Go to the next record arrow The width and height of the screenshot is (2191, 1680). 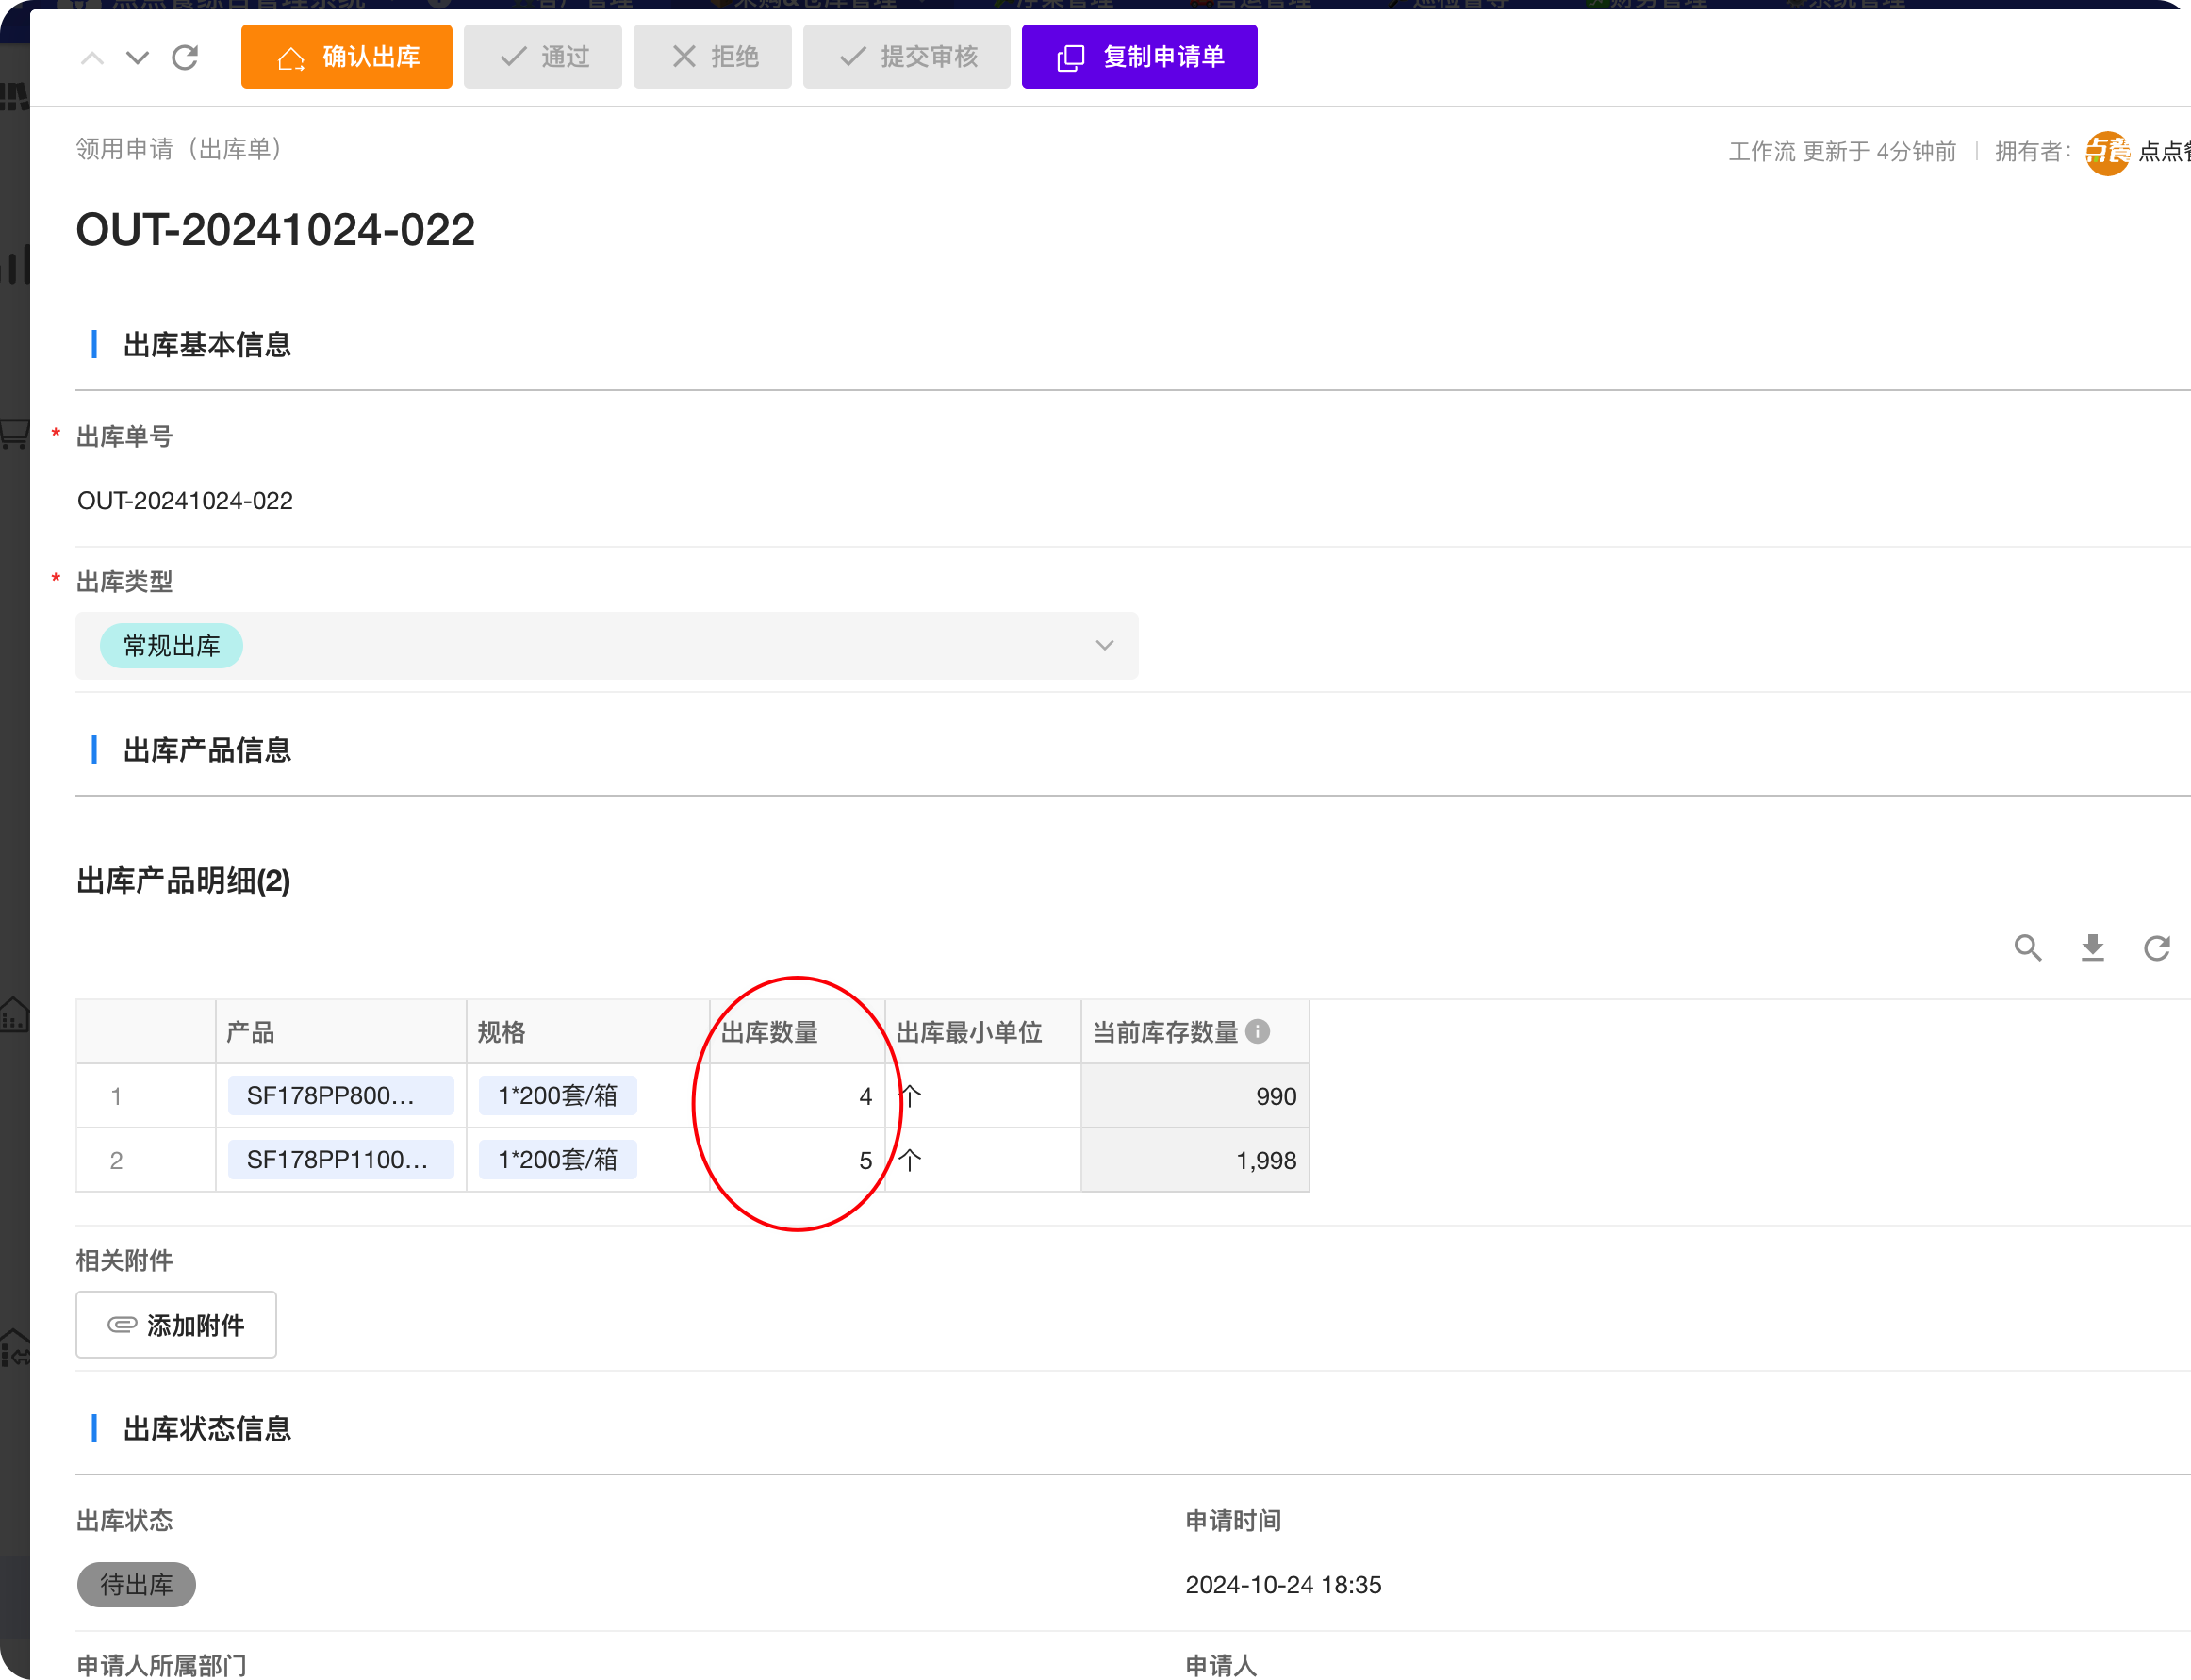click(x=137, y=58)
